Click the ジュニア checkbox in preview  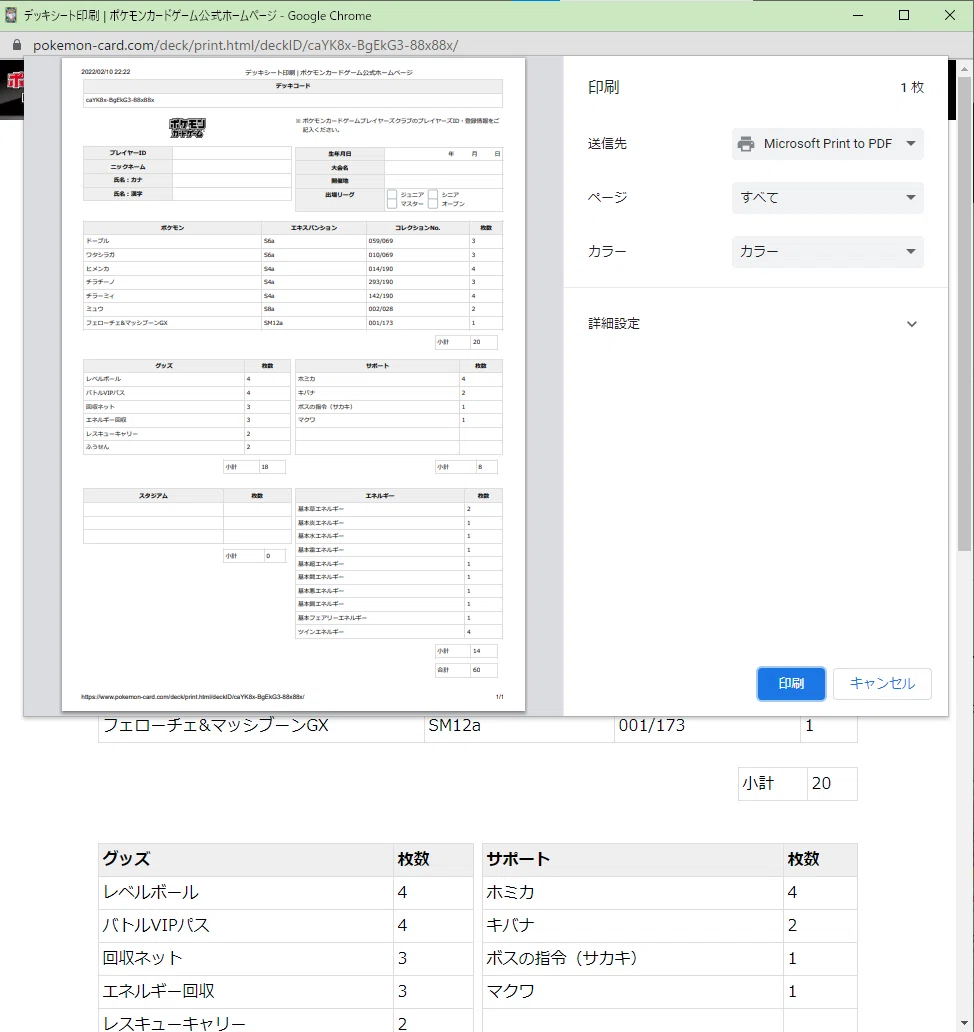coord(392,195)
